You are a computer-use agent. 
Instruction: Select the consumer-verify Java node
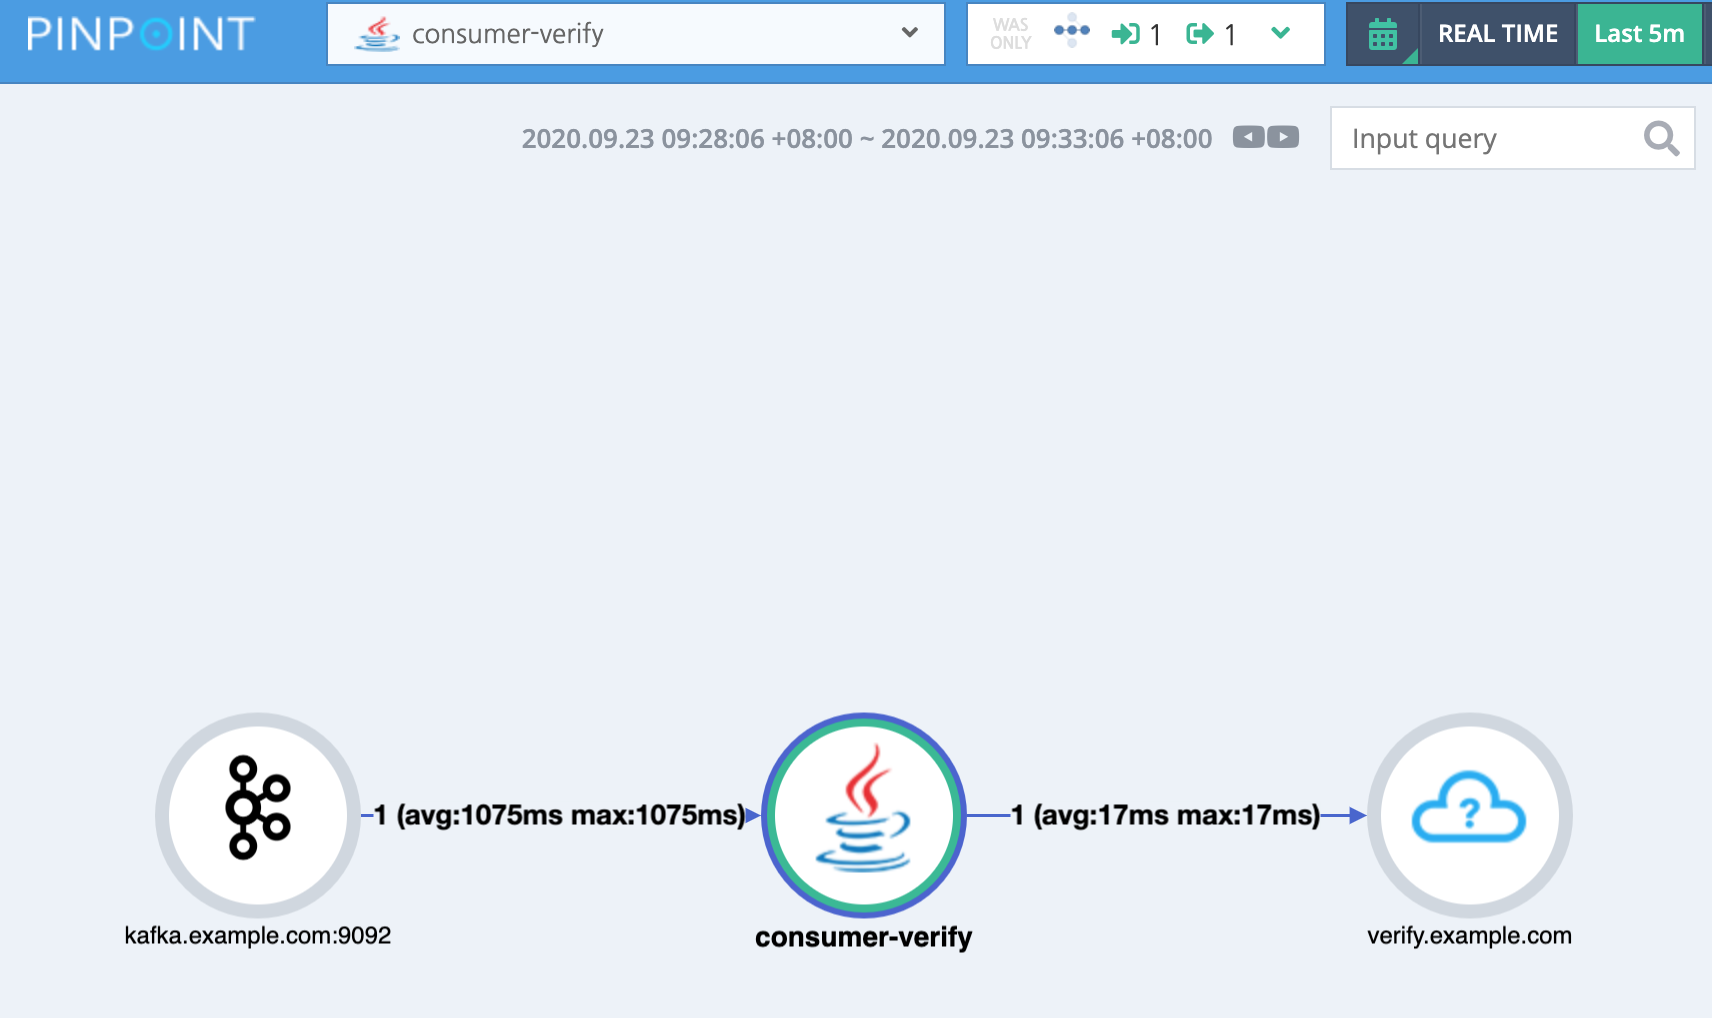(863, 815)
